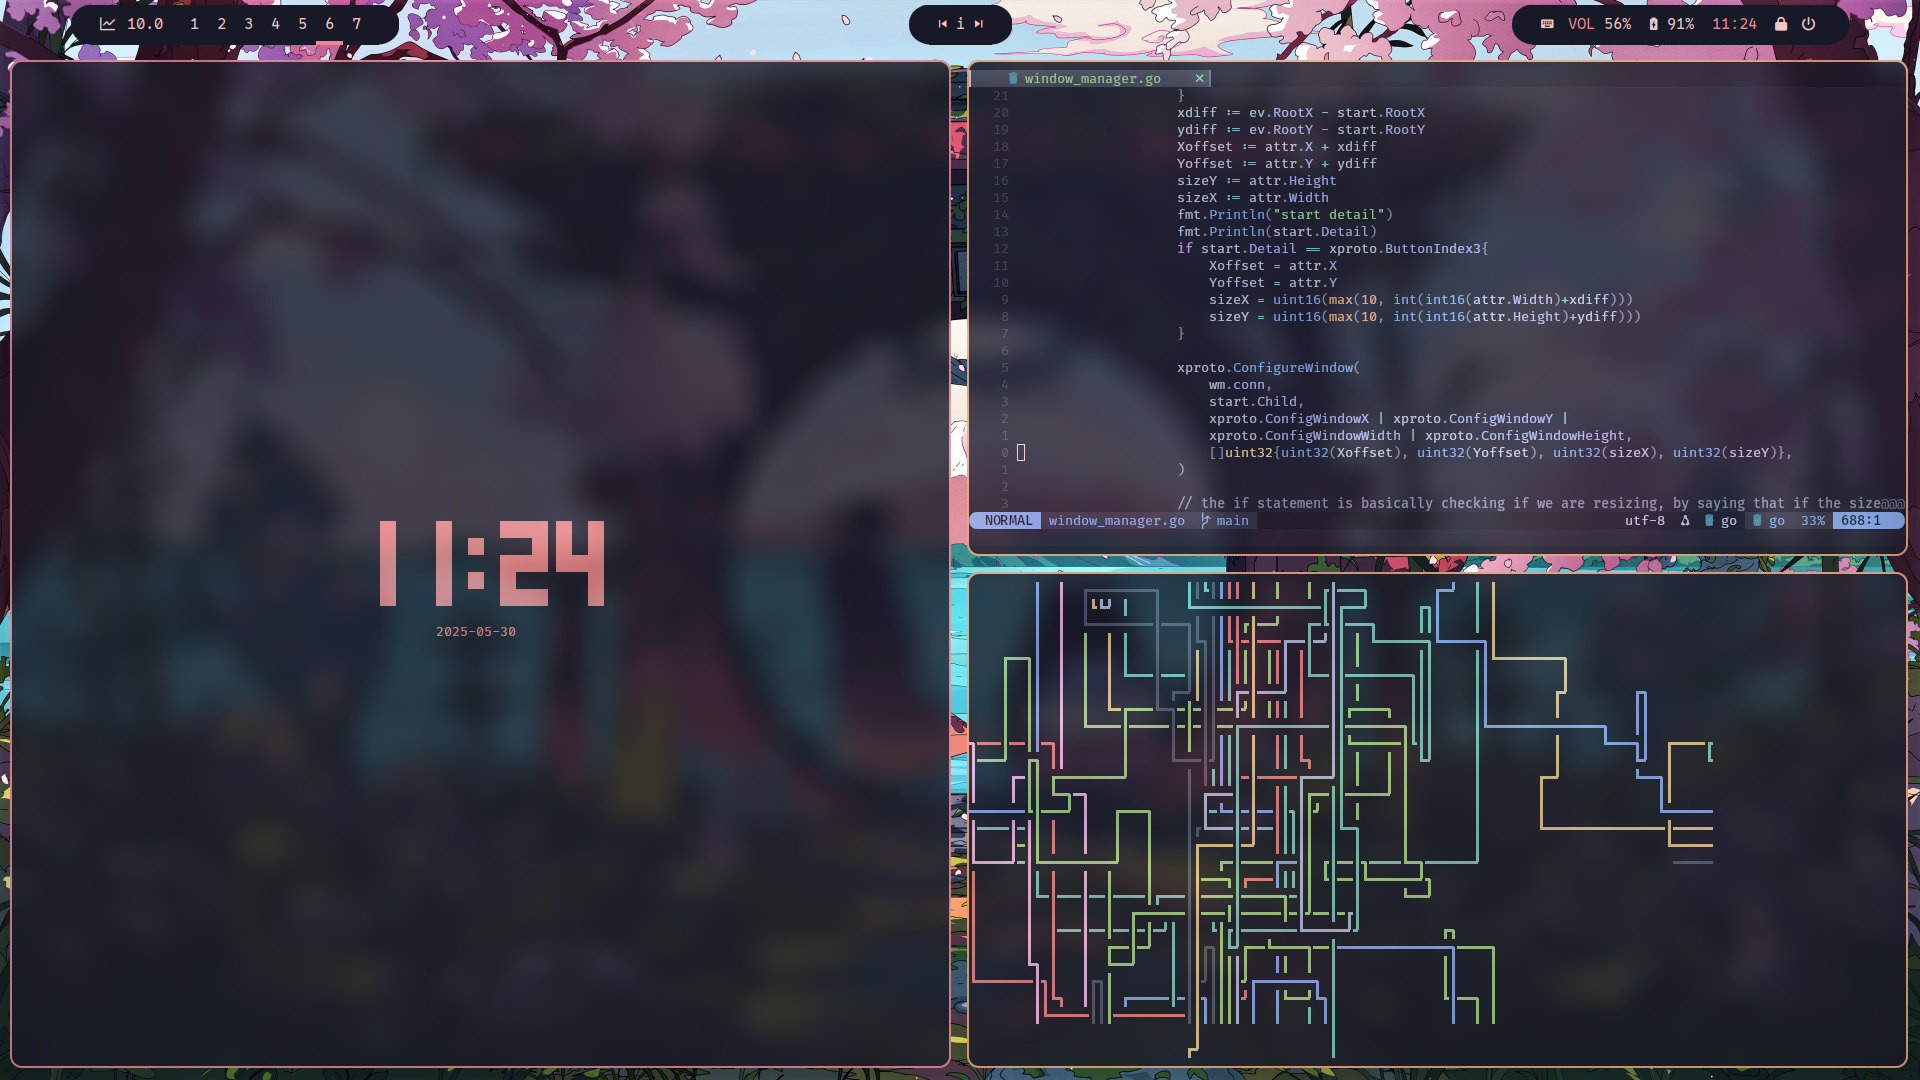Click the editor cursor block at line 0
The image size is (1920, 1080).
[1021, 452]
